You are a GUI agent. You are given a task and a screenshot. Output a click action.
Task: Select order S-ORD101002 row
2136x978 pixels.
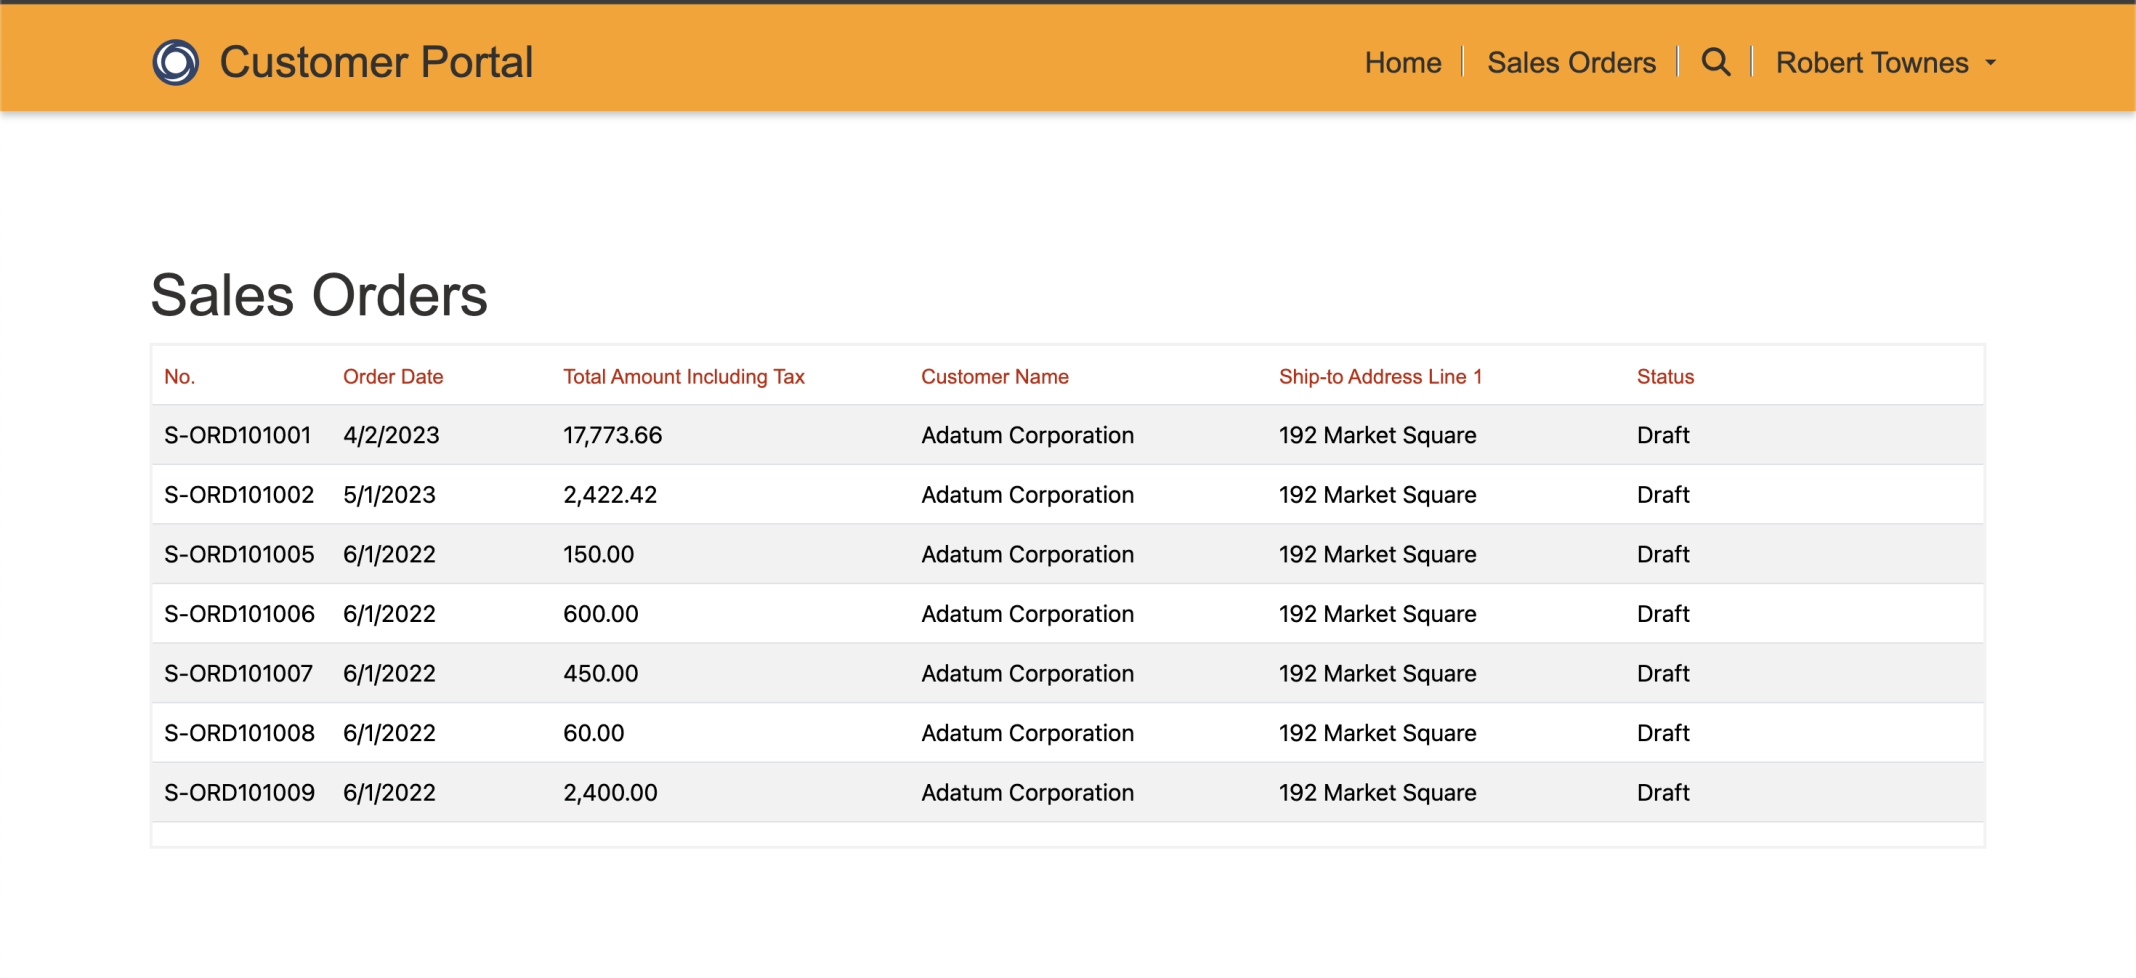point(239,495)
